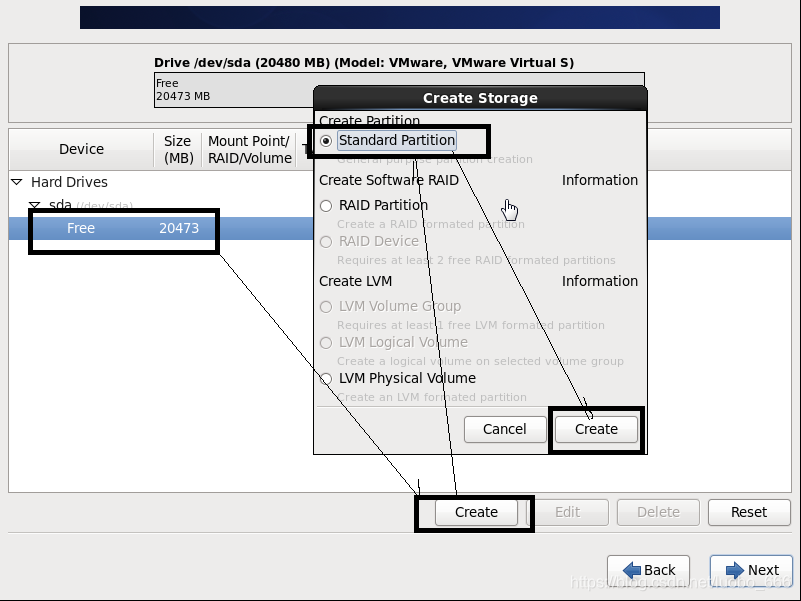Viewport: 801px width, 601px height.
Task: Click the Delete button below the device list
Action: tap(658, 512)
